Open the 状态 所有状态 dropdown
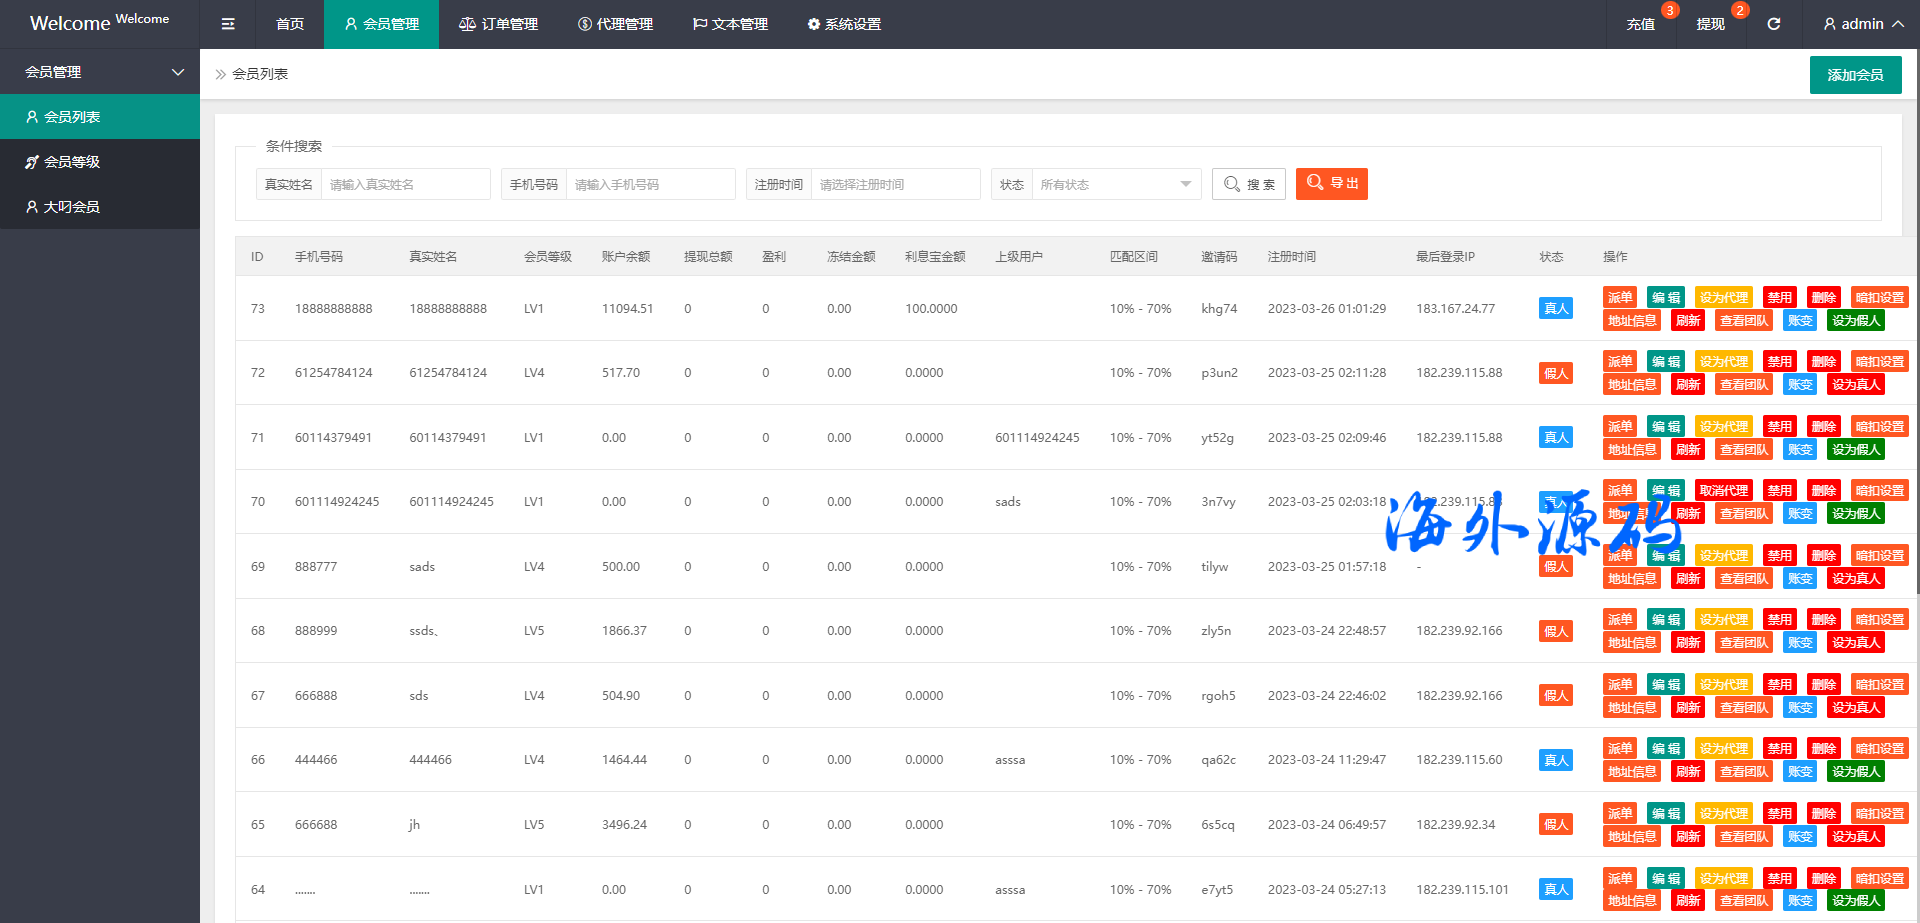 (1115, 184)
